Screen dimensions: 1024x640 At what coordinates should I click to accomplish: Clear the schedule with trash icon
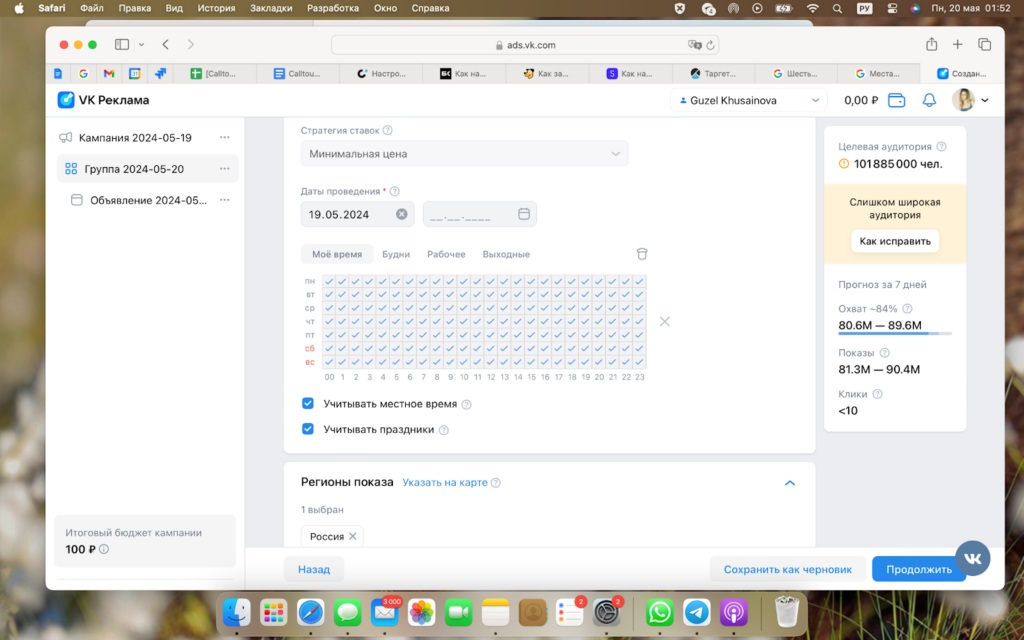(642, 254)
